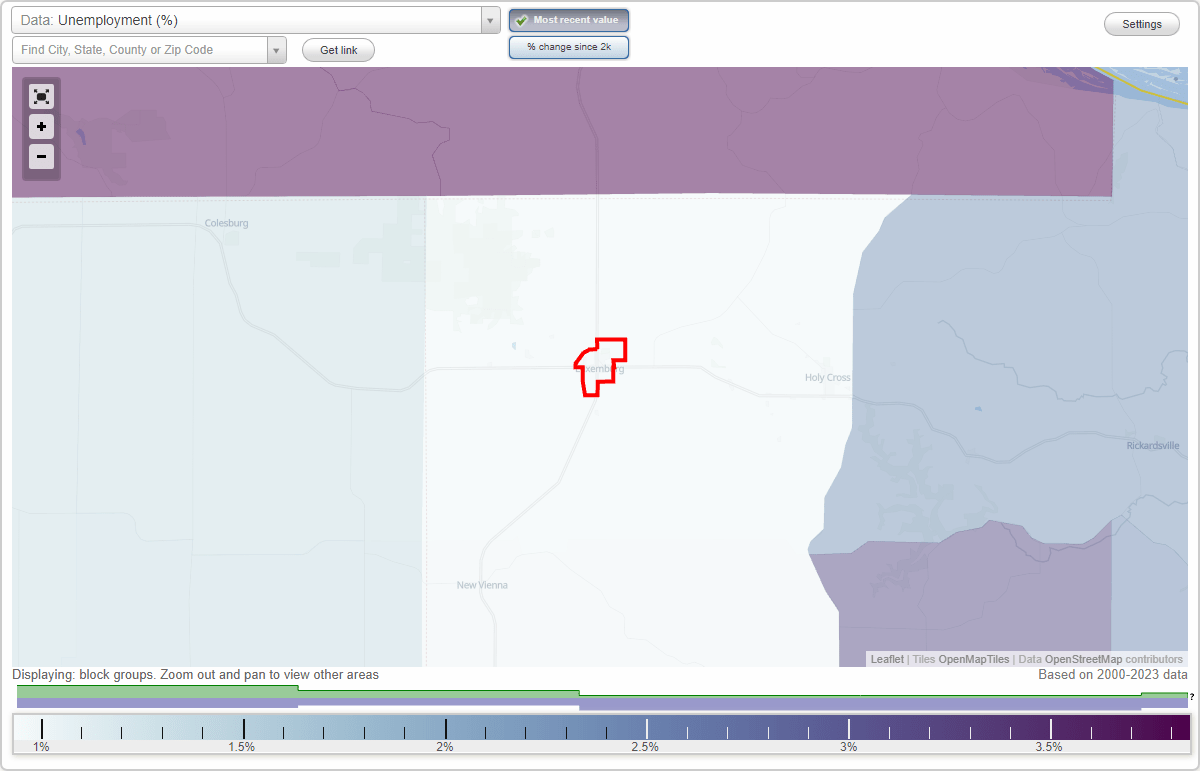The height and width of the screenshot is (771, 1200).
Task: Click the New Vienna map label
Action: [x=482, y=585]
